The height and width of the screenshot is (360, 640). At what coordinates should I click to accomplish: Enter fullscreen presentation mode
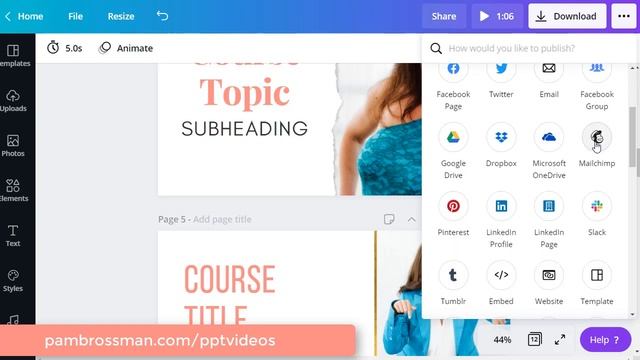tap(560, 339)
